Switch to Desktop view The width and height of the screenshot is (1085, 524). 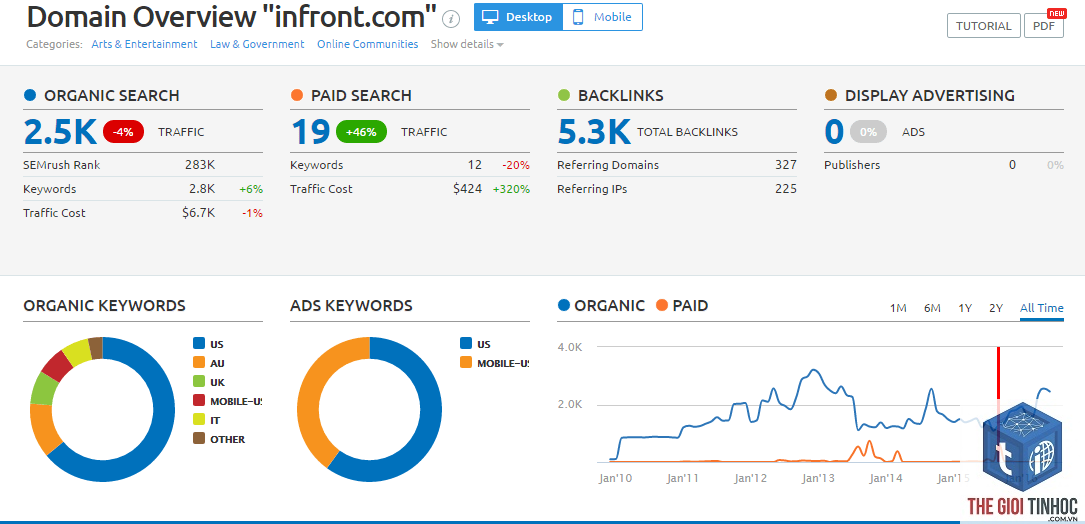point(518,17)
